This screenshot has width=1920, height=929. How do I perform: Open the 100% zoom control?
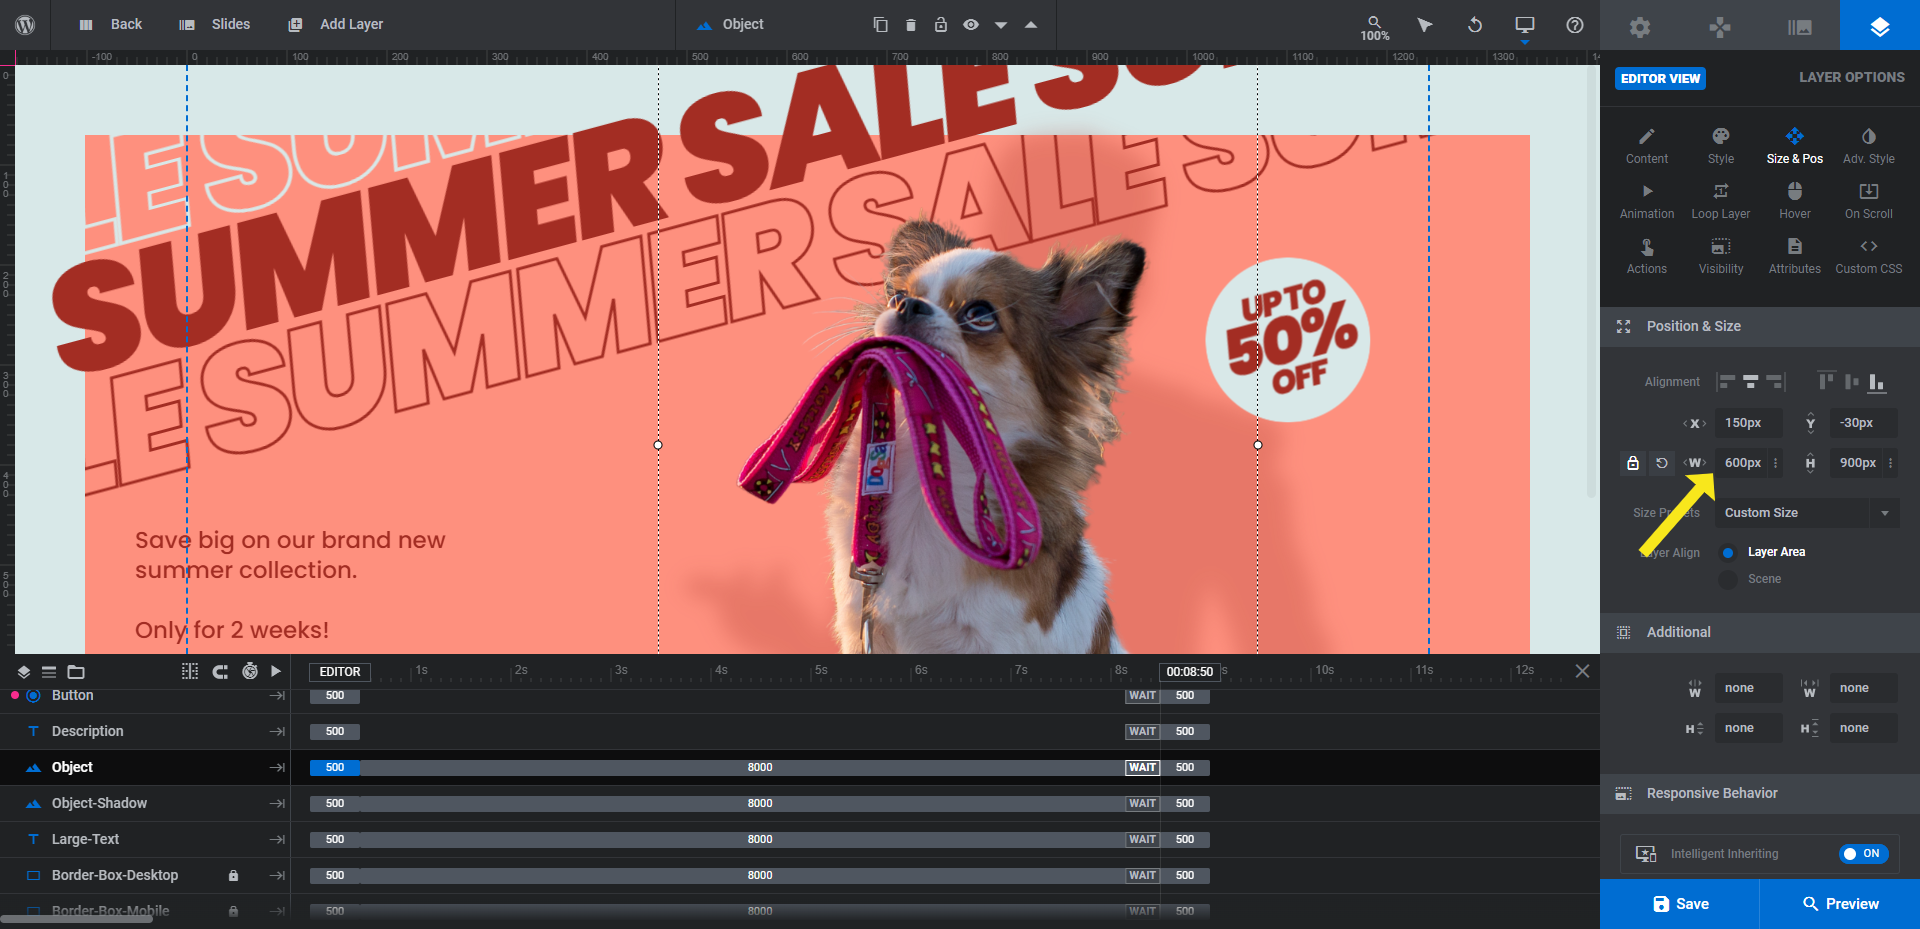tap(1375, 28)
